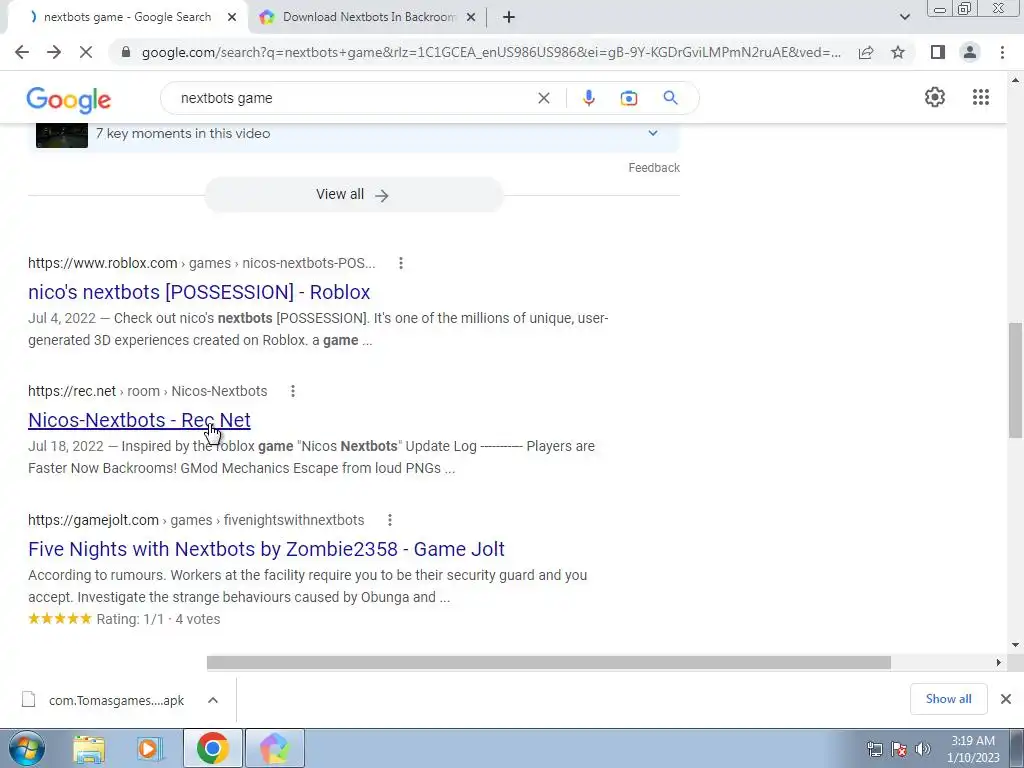This screenshot has width=1024, height=768.
Task: Open options for the rec.net result
Action: pyautogui.click(x=293, y=391)
